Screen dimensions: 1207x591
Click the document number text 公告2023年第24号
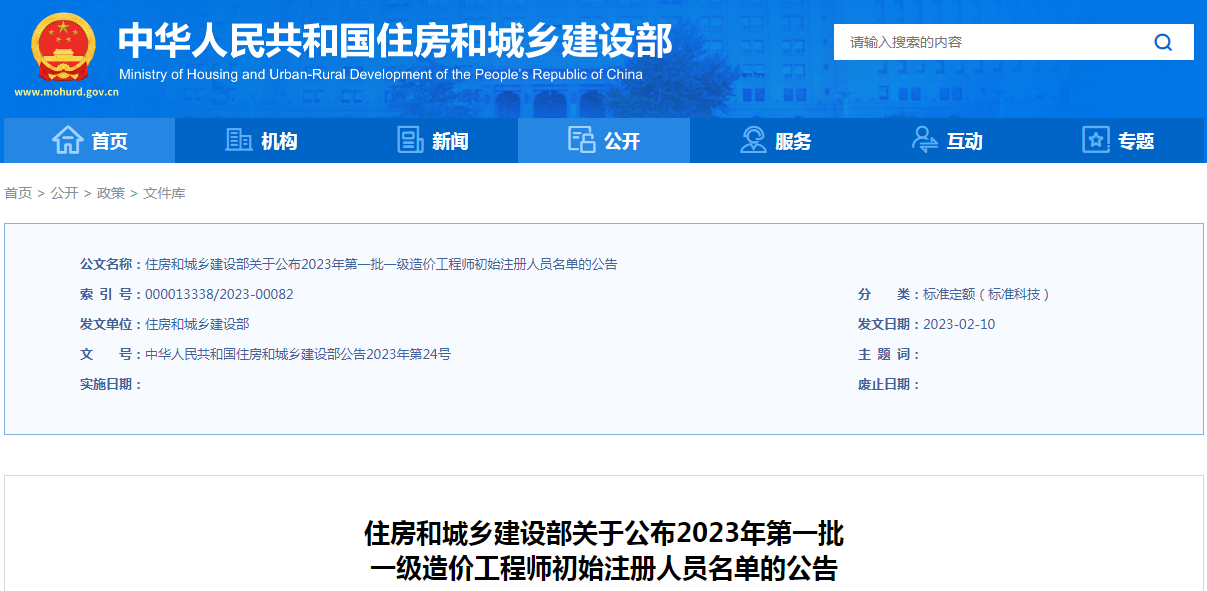394,354
